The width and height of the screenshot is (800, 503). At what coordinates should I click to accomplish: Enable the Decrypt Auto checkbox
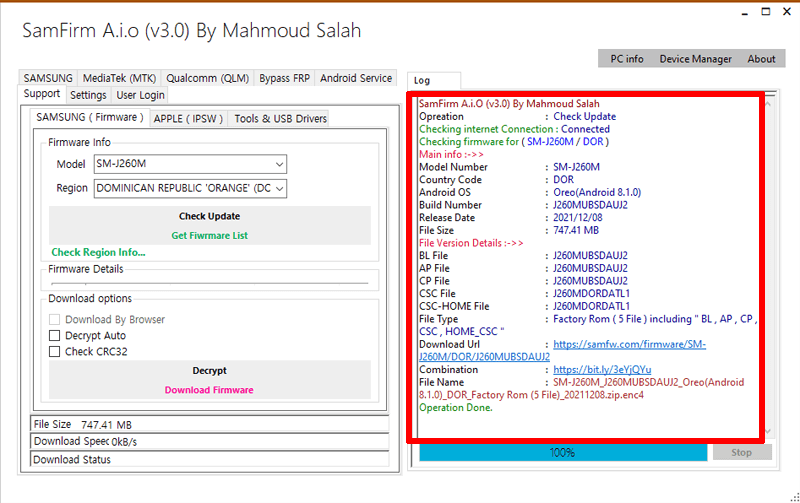click(x=55, y=336)
